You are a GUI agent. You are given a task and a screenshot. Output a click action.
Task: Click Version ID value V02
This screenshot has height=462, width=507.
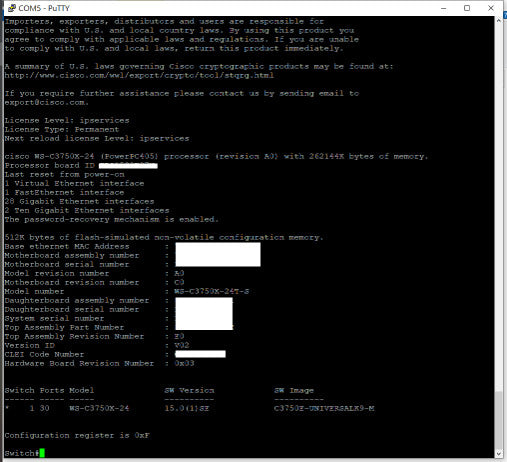click(x=182, y=345)
